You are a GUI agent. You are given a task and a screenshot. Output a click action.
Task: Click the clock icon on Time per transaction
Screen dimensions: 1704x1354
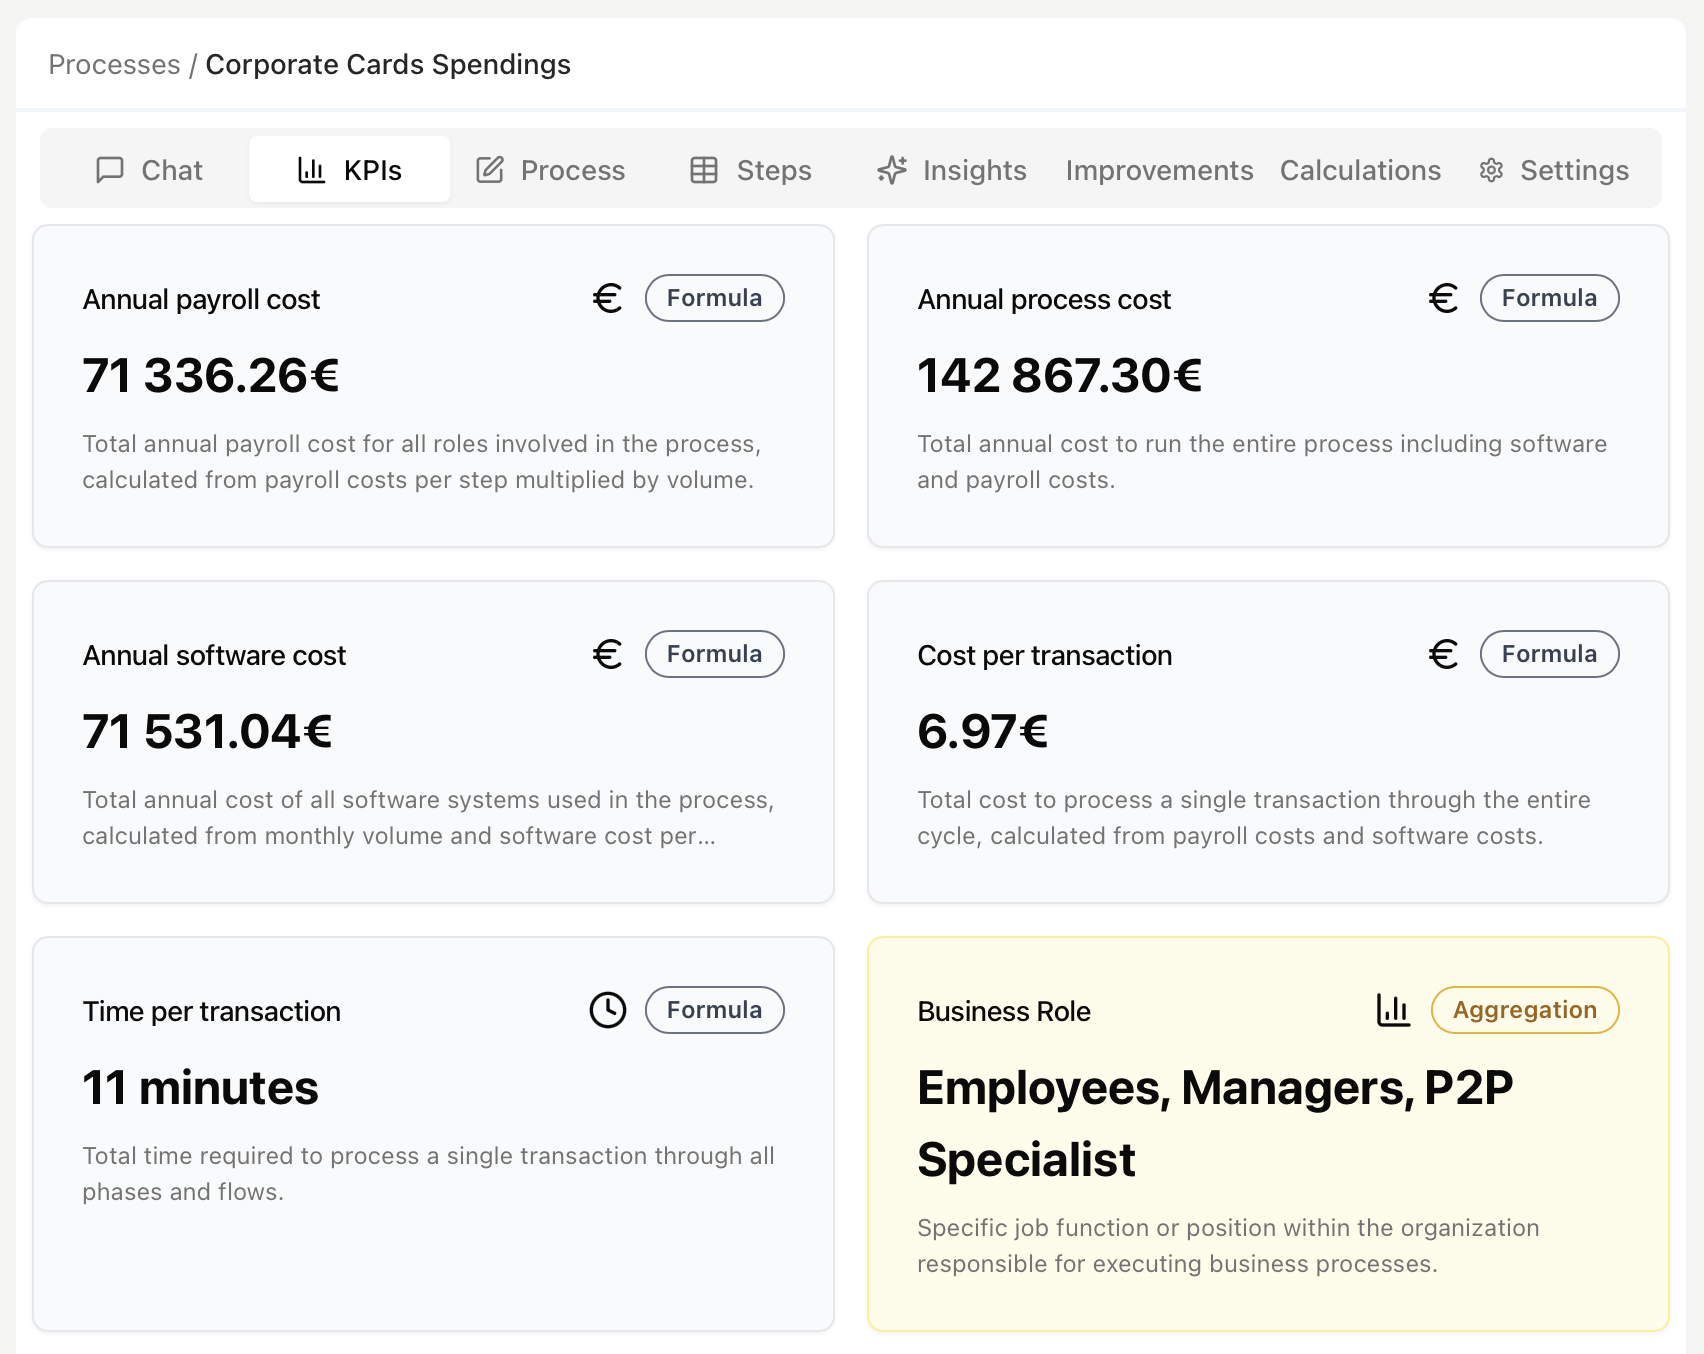point(606,1010)
